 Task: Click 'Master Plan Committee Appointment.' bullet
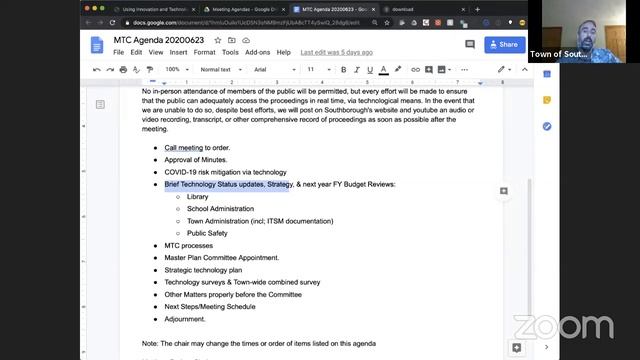[x=222, y=258]
